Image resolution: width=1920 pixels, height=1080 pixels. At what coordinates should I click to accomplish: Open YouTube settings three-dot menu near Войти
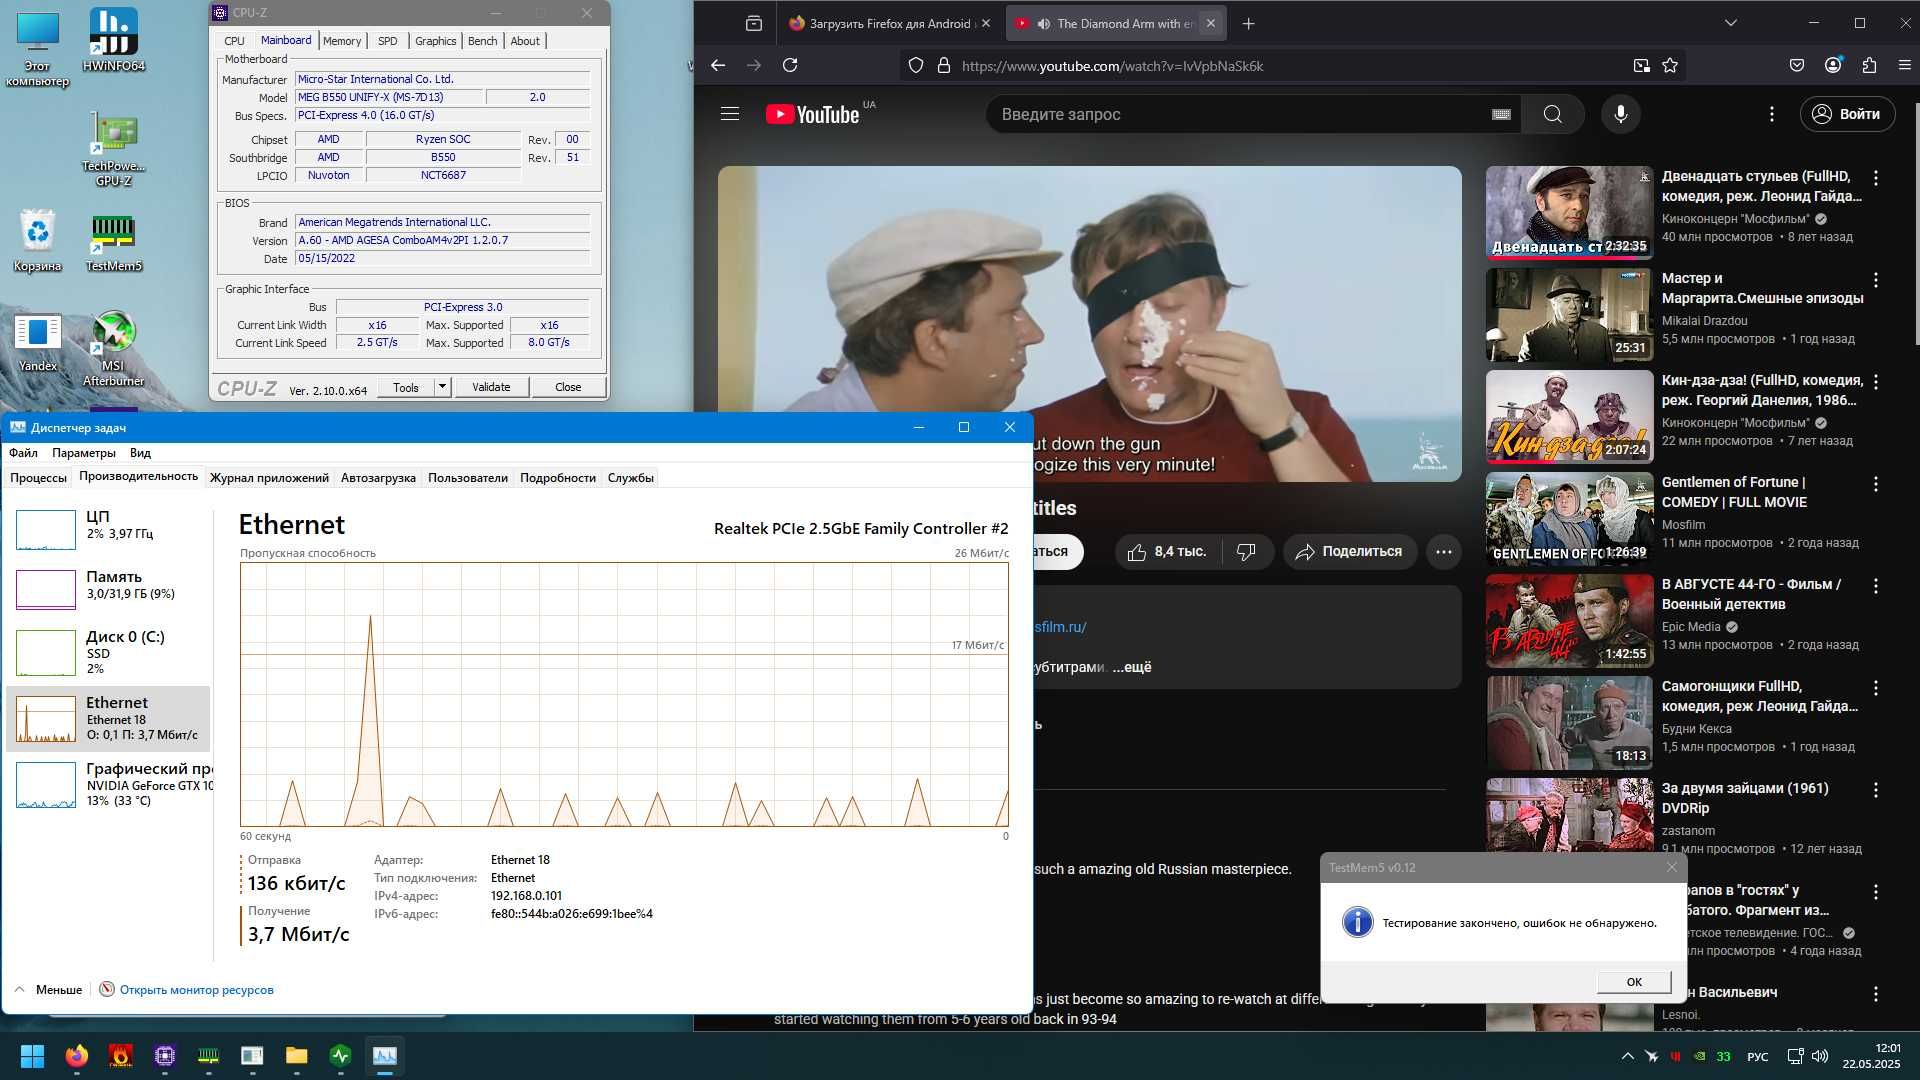point(1772,114)
